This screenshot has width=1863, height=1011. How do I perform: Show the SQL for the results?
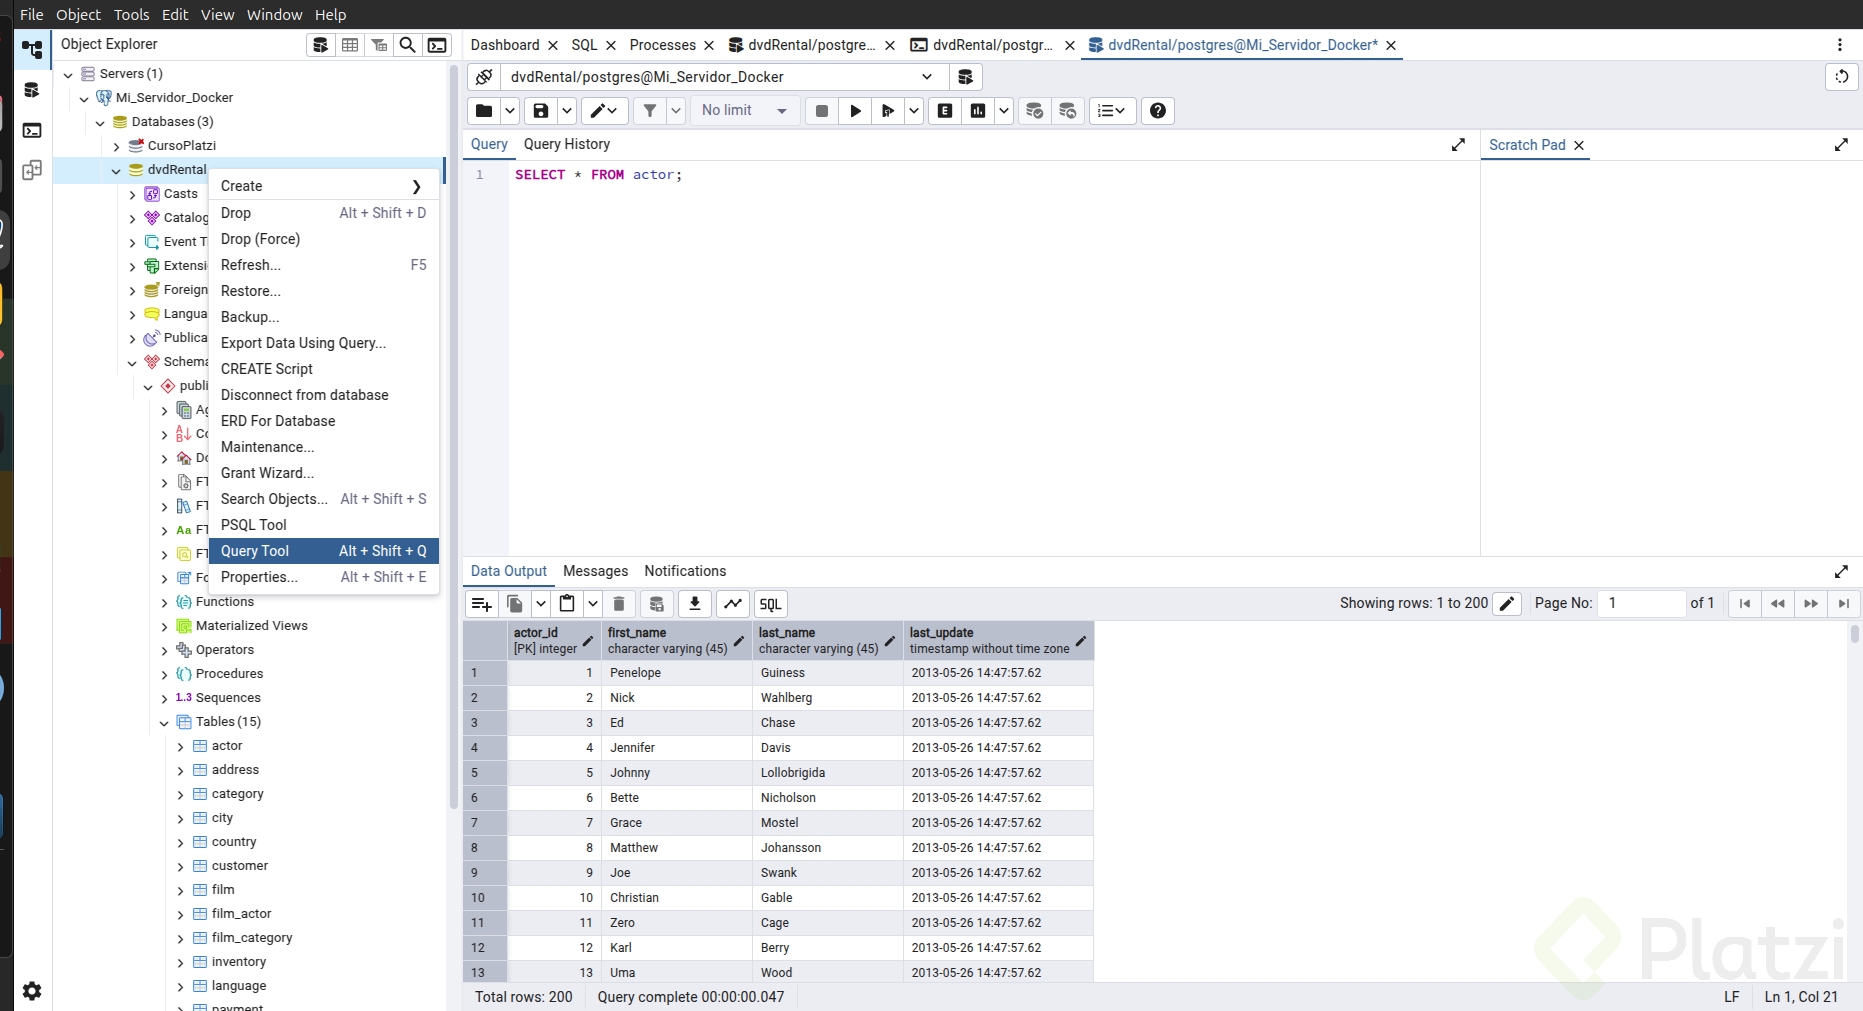pos(770,604)
